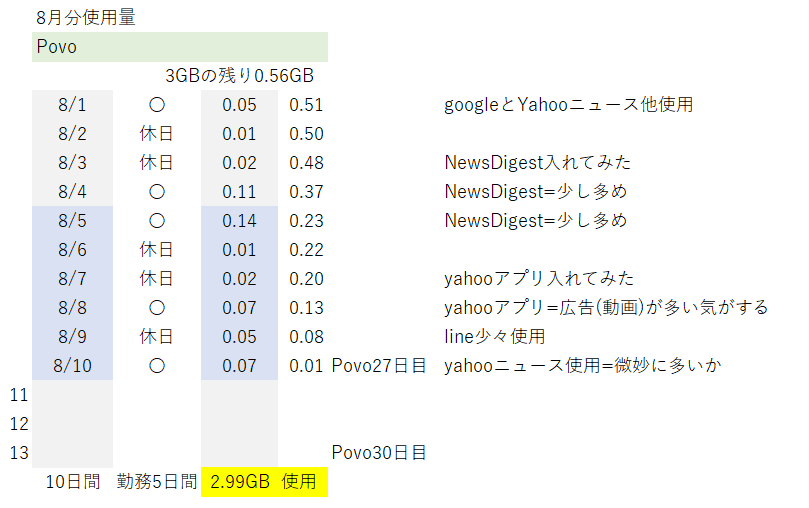
Task: Select the line少々使用 note
Action: (x=494, y=337)
